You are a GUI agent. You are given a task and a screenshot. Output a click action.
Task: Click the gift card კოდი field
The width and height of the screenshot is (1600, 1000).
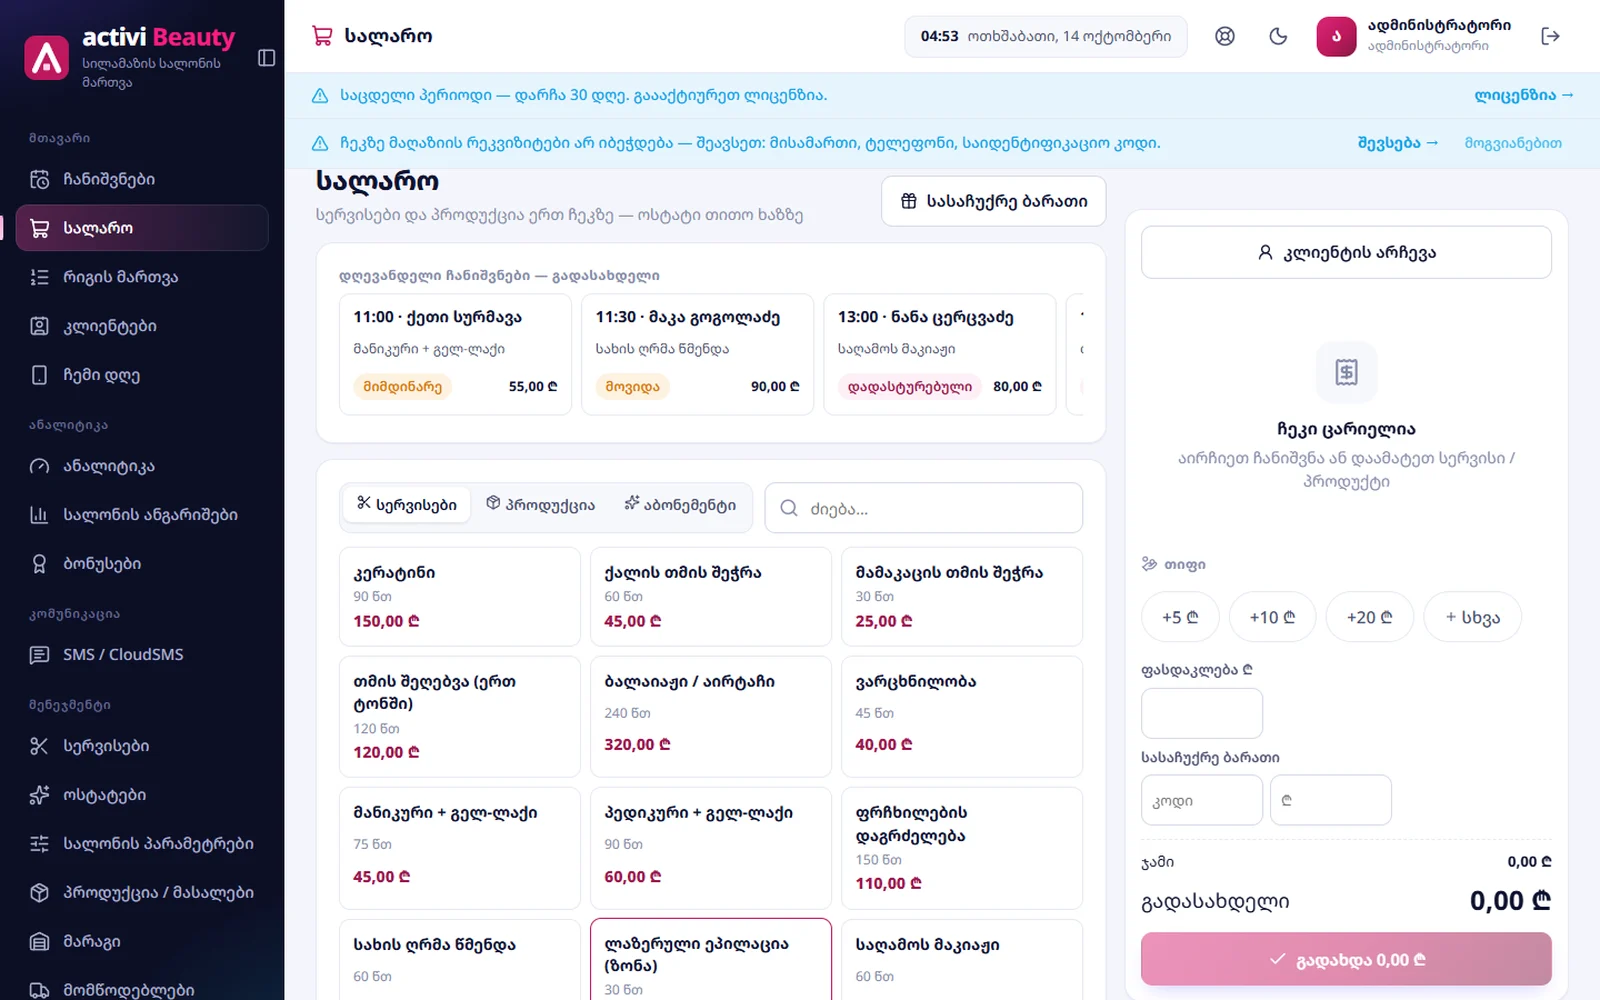(1202, 800)
